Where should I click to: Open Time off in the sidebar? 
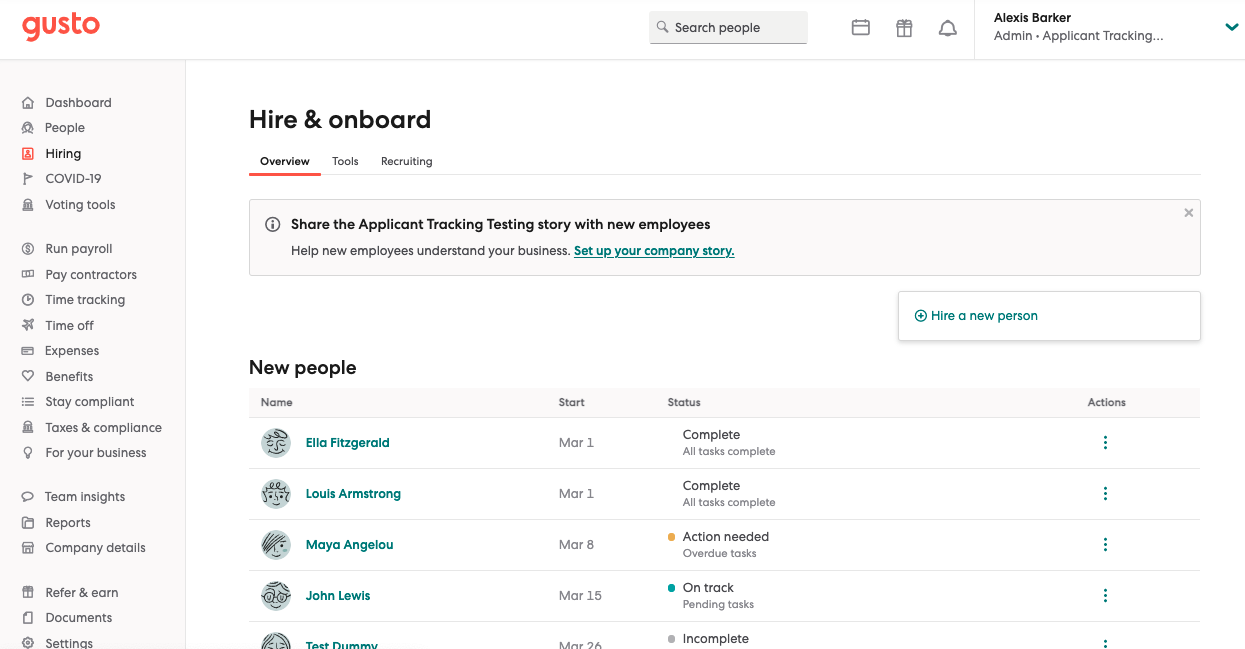coord(70,326)
